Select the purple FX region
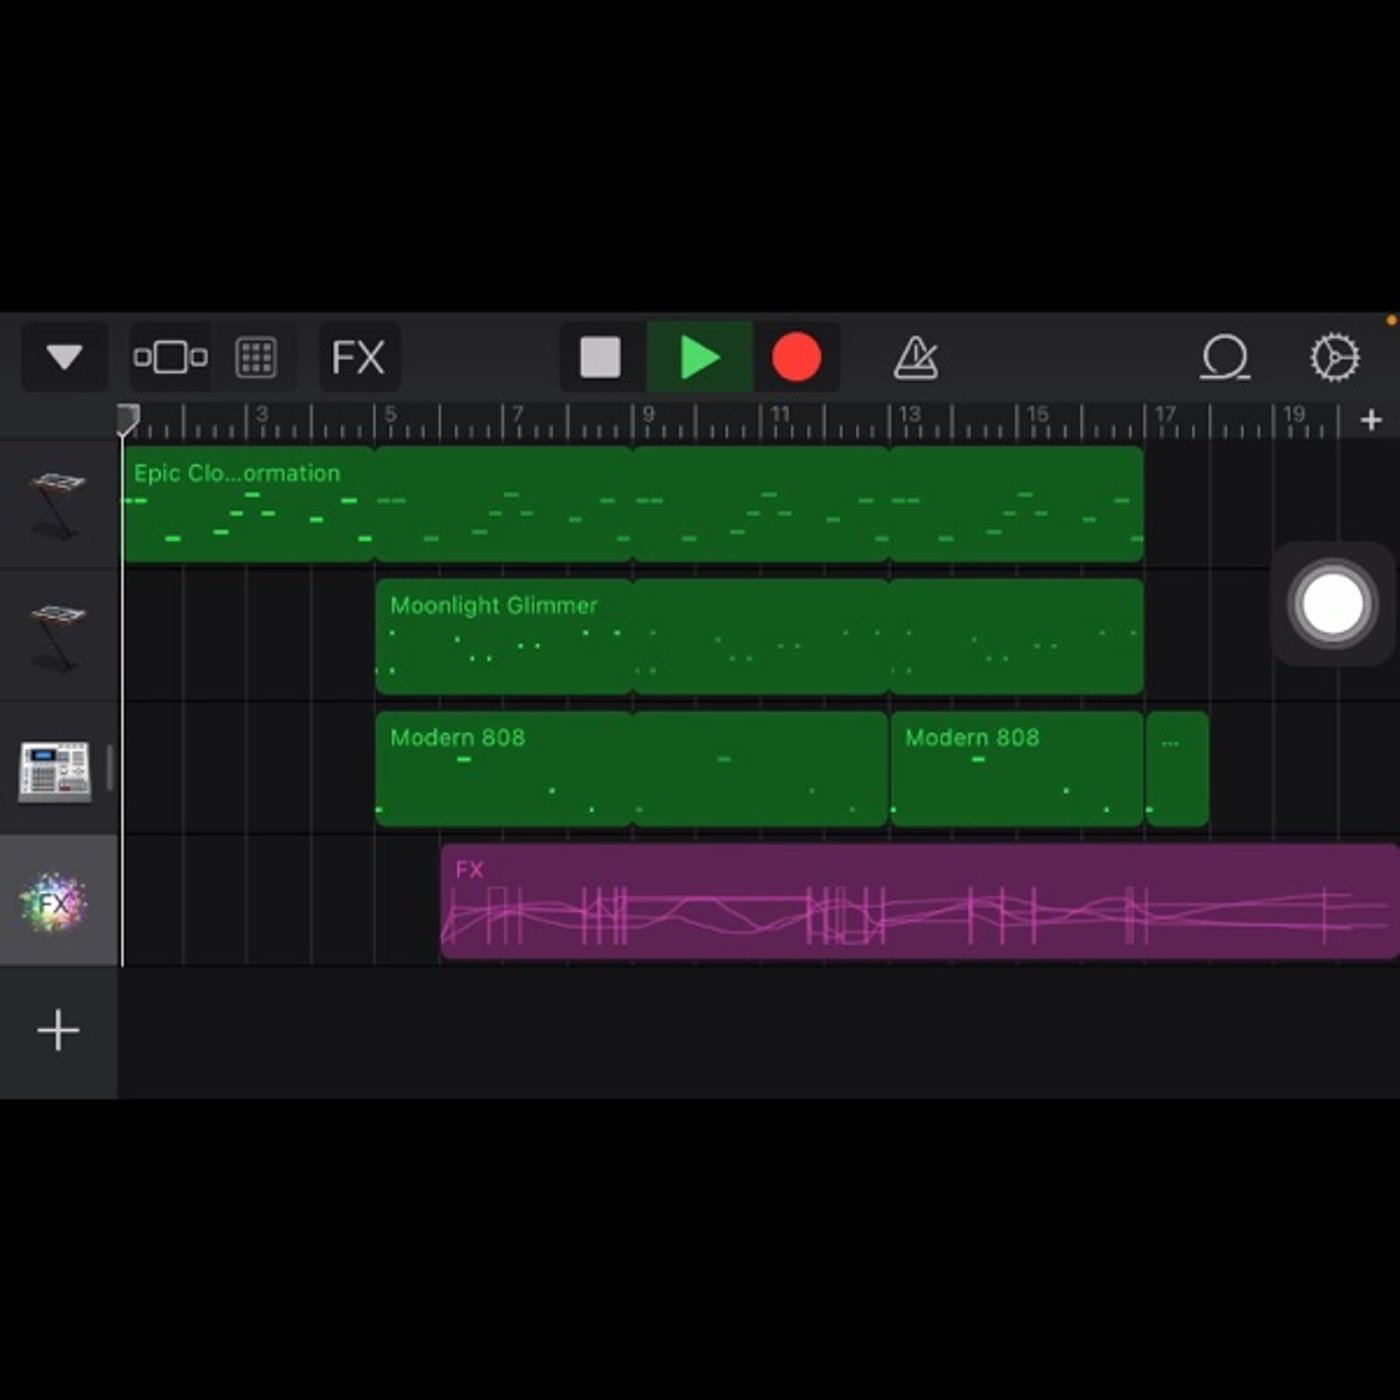This screenshot has width=1400, height=1400. [920, 902]
